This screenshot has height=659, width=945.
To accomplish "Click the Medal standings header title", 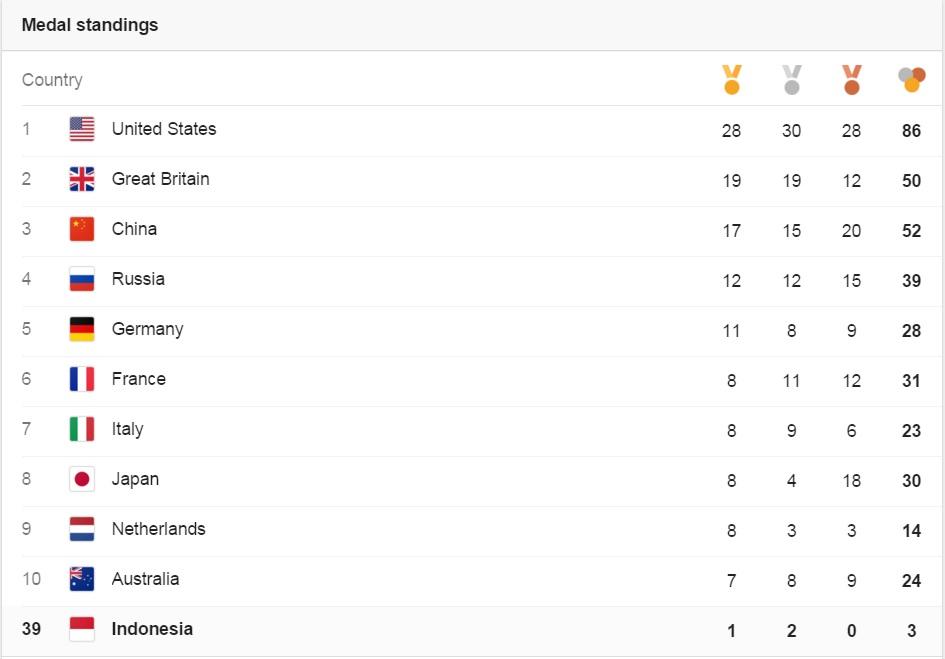I will click(90, 25).
